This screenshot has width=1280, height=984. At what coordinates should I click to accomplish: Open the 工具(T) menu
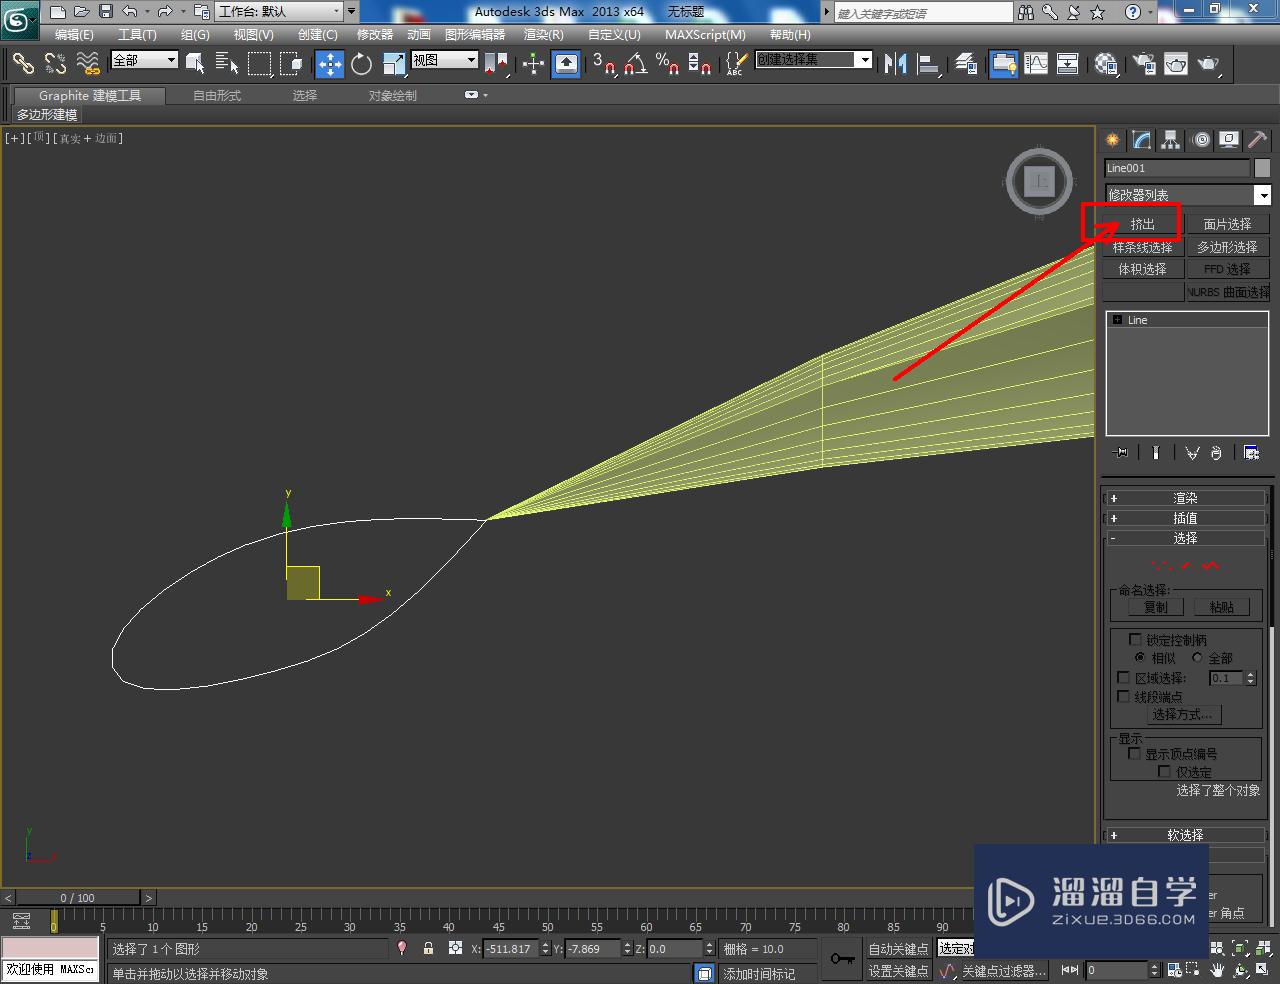138,34
